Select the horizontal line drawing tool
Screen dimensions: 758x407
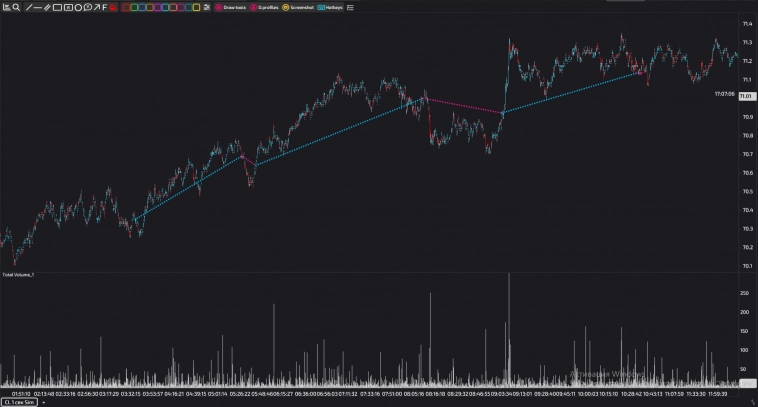(x=38, y=7)
